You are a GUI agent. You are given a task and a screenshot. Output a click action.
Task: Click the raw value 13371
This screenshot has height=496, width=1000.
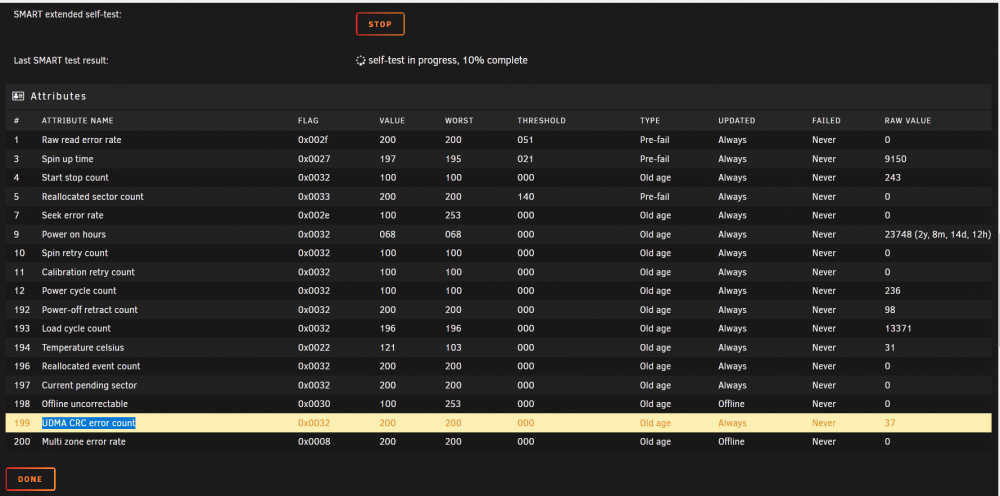[898, 328]
